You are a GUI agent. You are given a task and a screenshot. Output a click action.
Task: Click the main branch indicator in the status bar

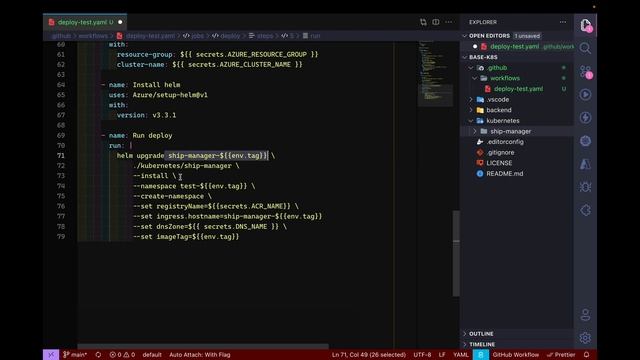point(75,355)
